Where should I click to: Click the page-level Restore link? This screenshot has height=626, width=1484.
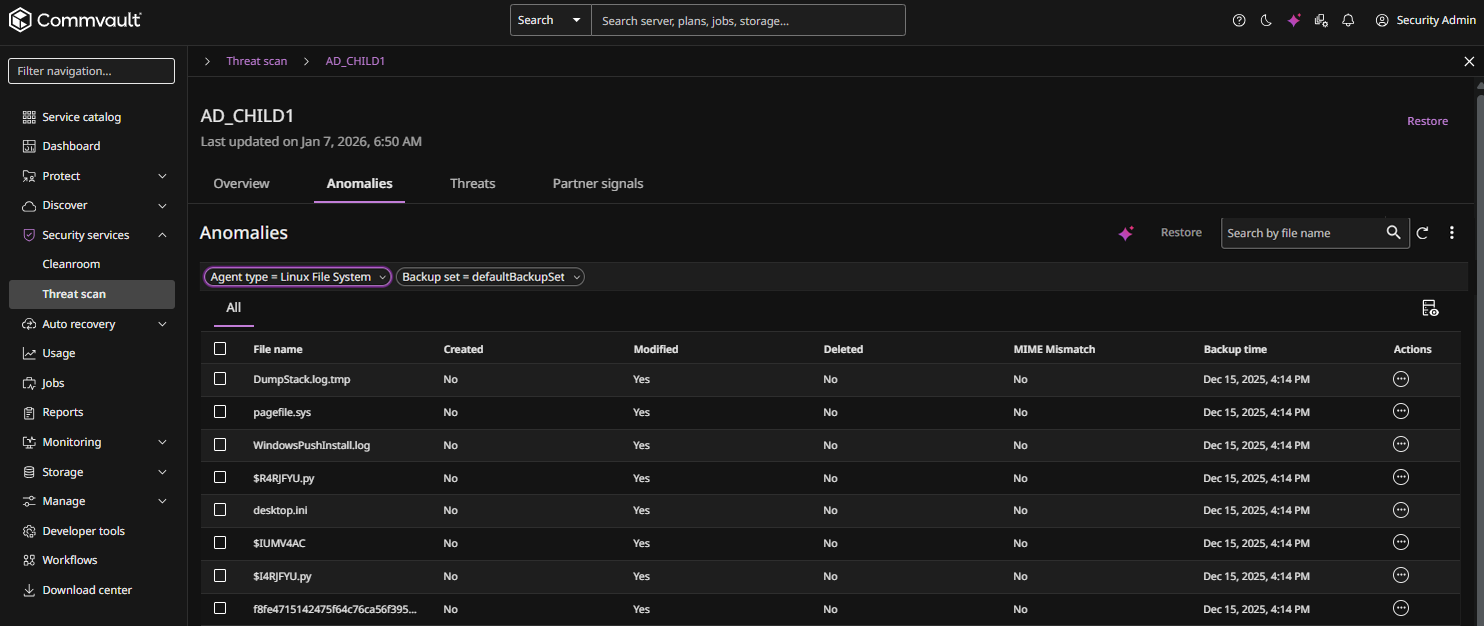(x=1428, y=121)
